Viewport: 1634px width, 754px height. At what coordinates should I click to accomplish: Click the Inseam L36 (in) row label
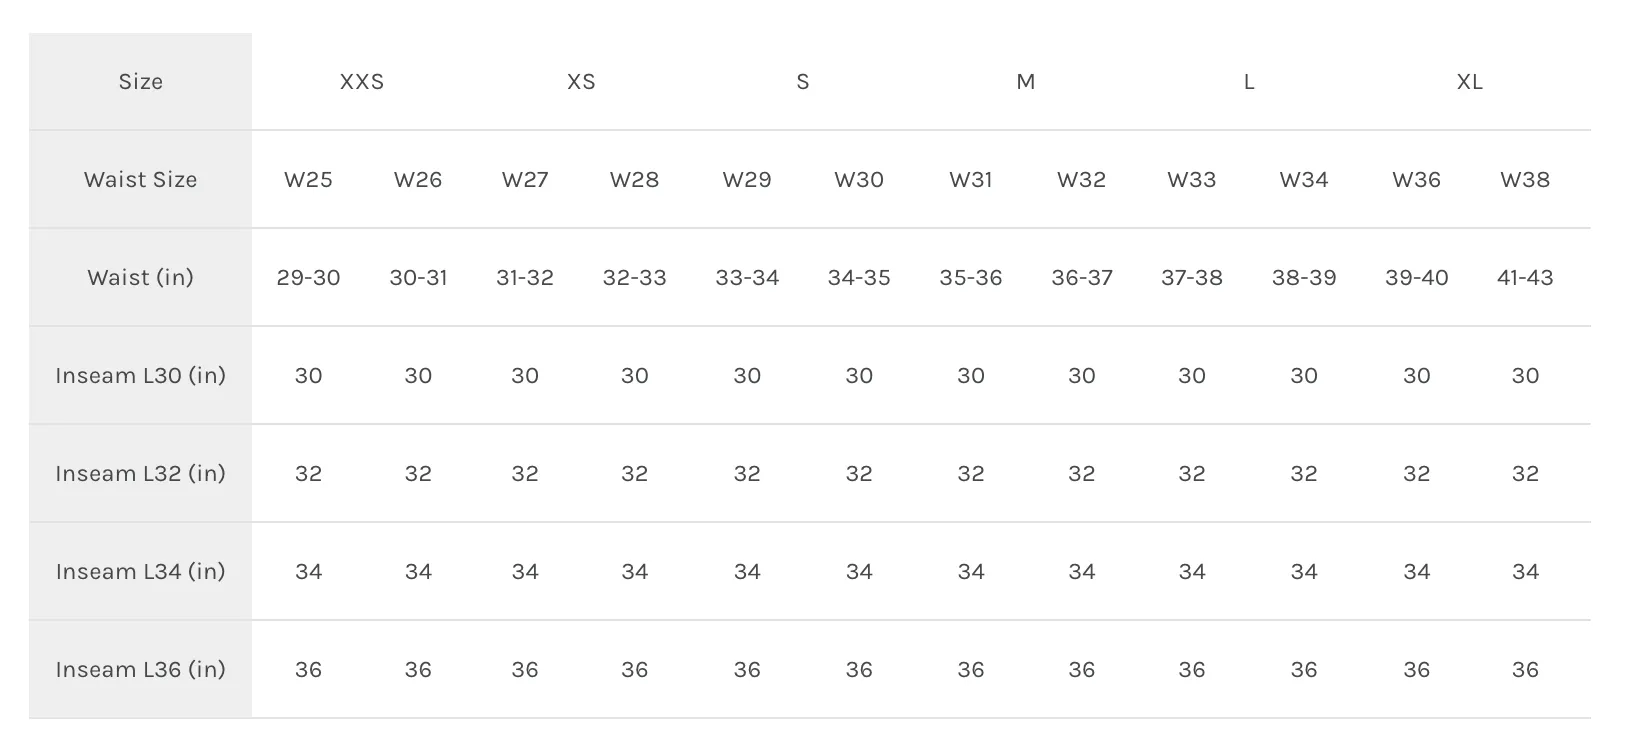pos(141,670)
